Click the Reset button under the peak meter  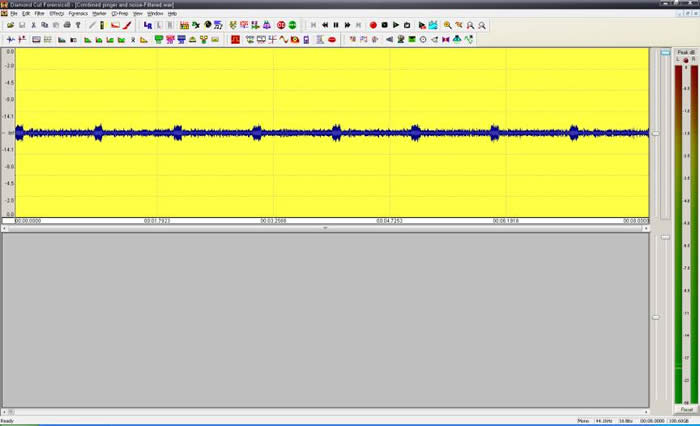tap(687, 409)
